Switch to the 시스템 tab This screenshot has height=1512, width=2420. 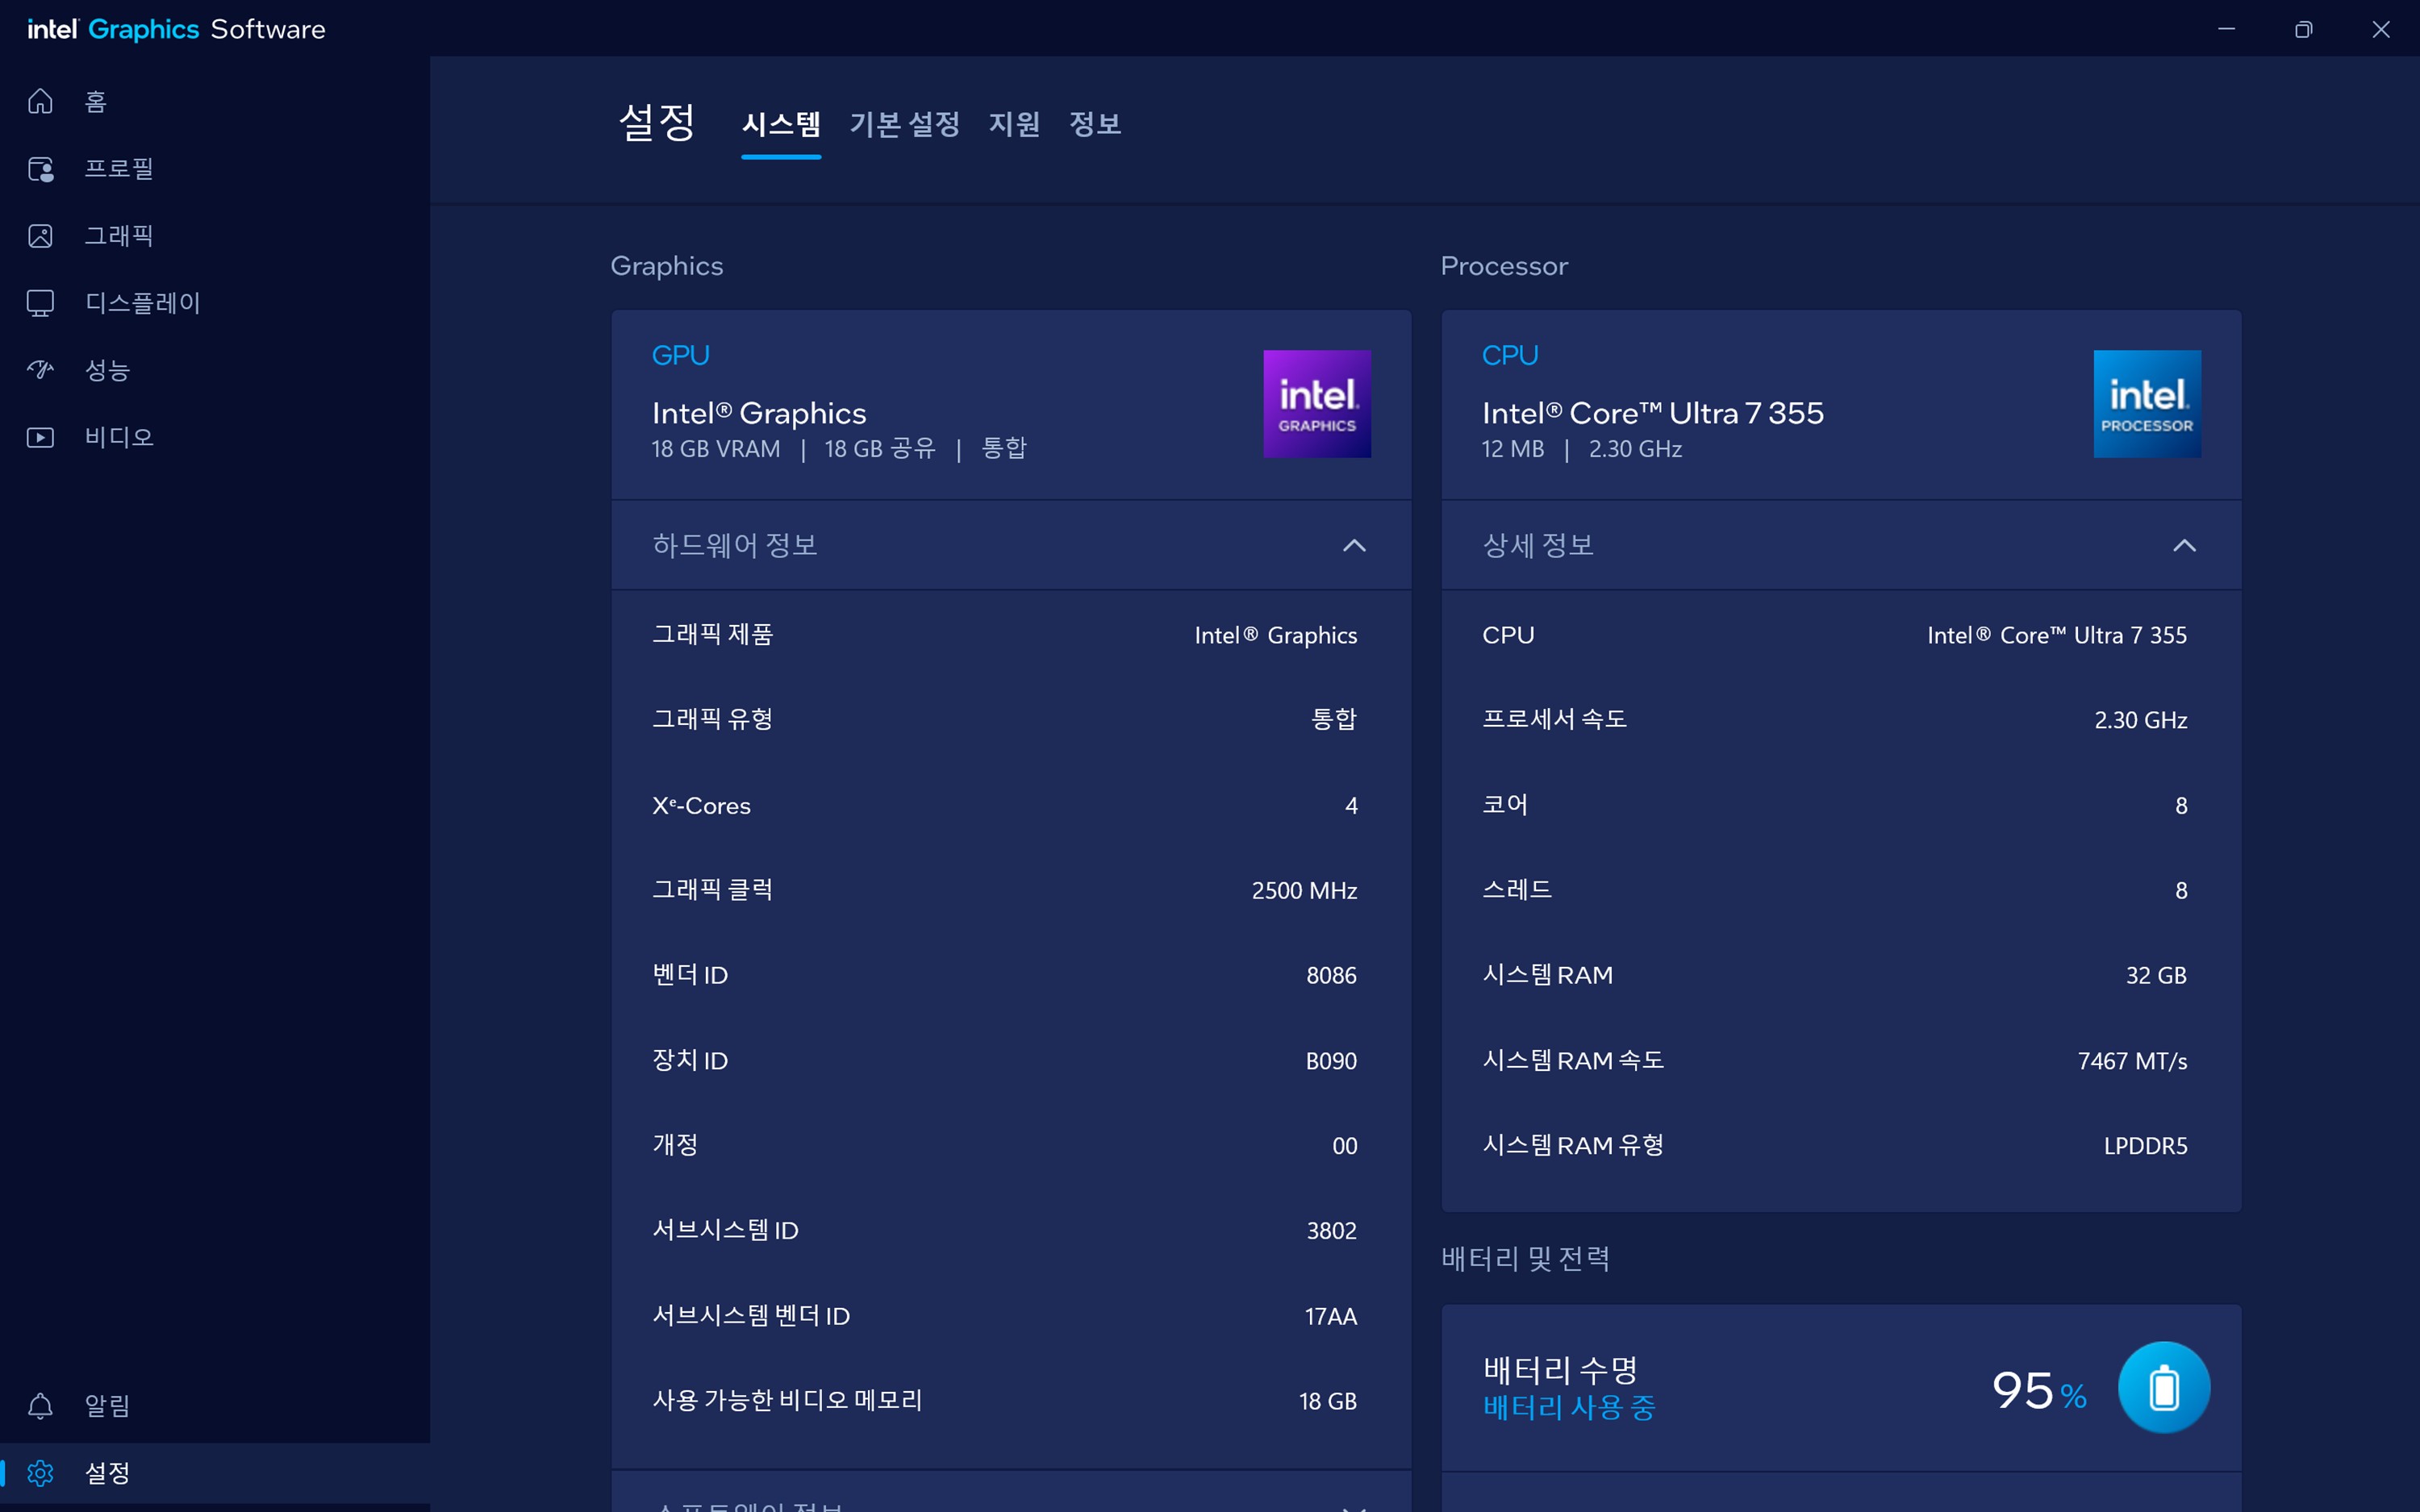781,125
